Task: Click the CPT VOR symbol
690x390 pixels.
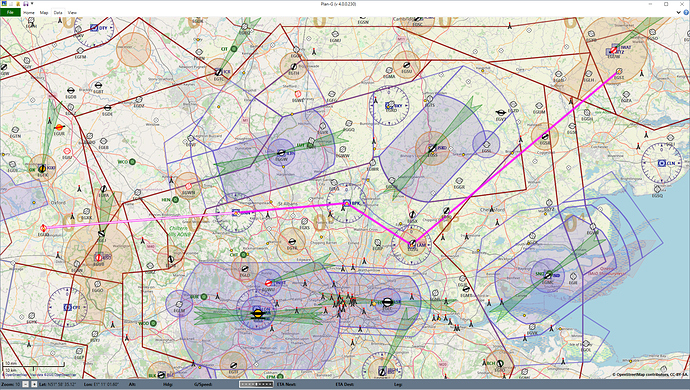Action: (x=67, y=307)
